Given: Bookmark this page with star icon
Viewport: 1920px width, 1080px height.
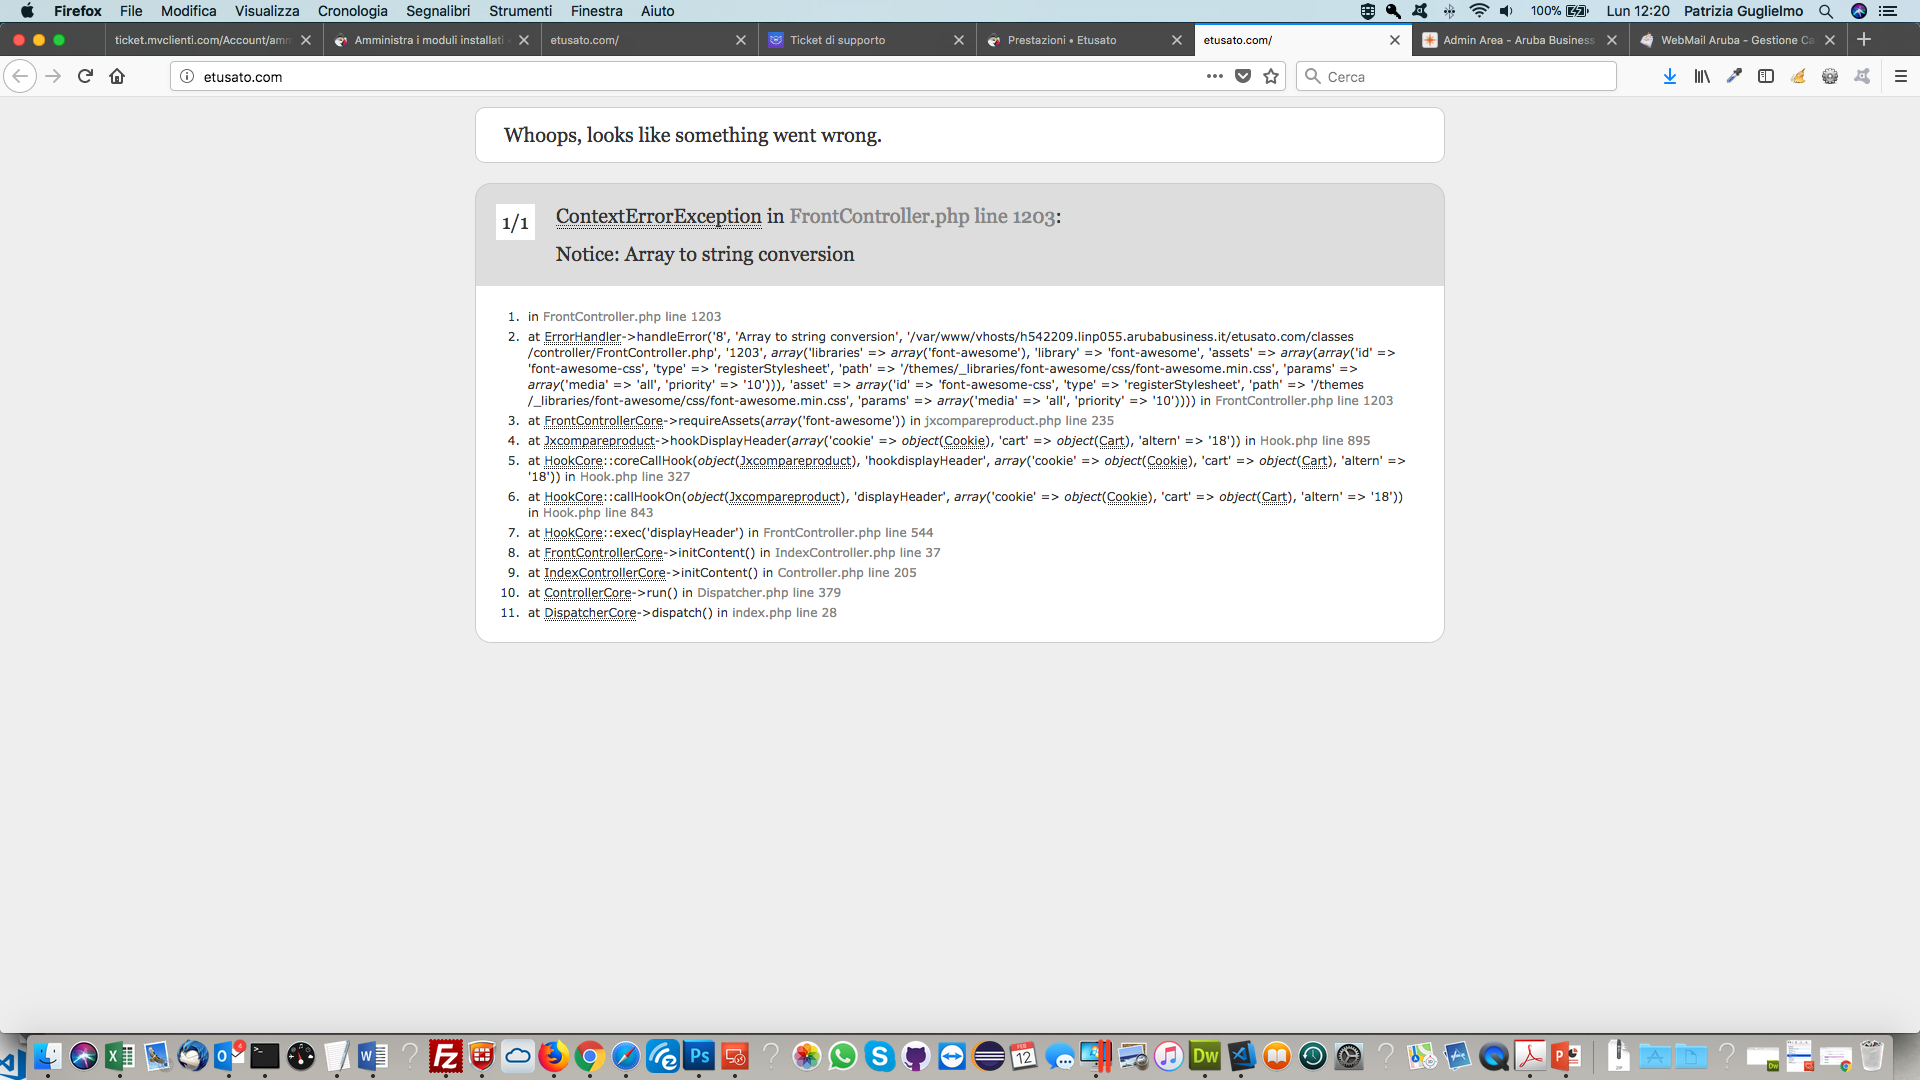Looking at the screenshot, I should [1271, 76].
